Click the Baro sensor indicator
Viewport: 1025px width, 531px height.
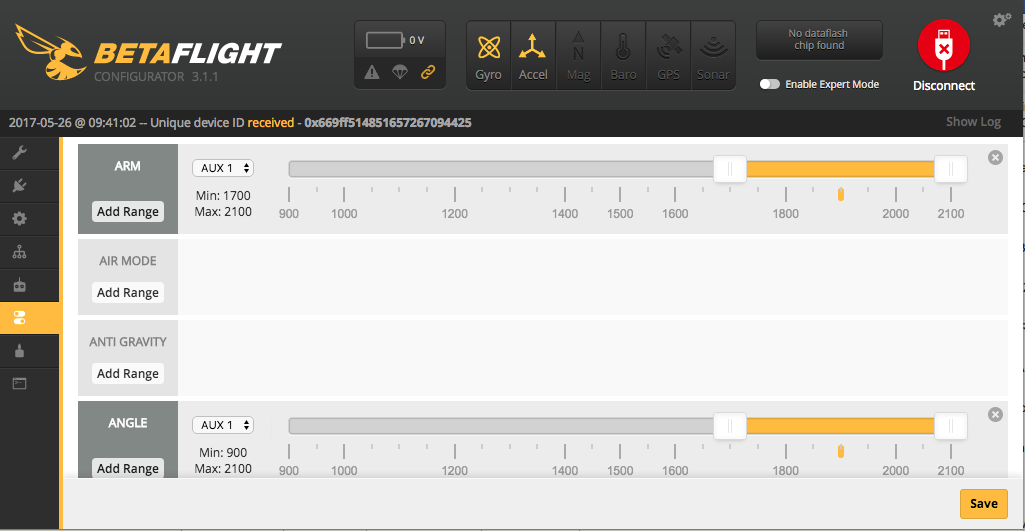point(623,56)
